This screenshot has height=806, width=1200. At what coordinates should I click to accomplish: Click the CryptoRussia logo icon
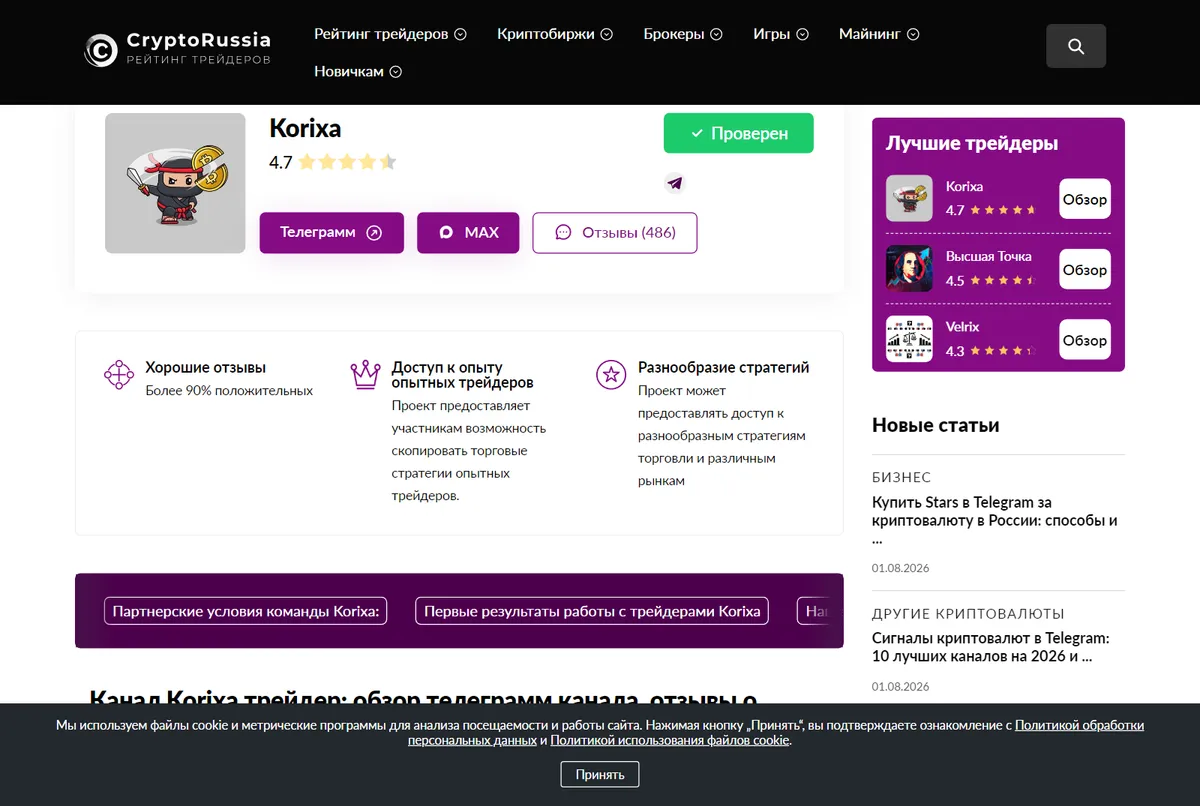101,49
